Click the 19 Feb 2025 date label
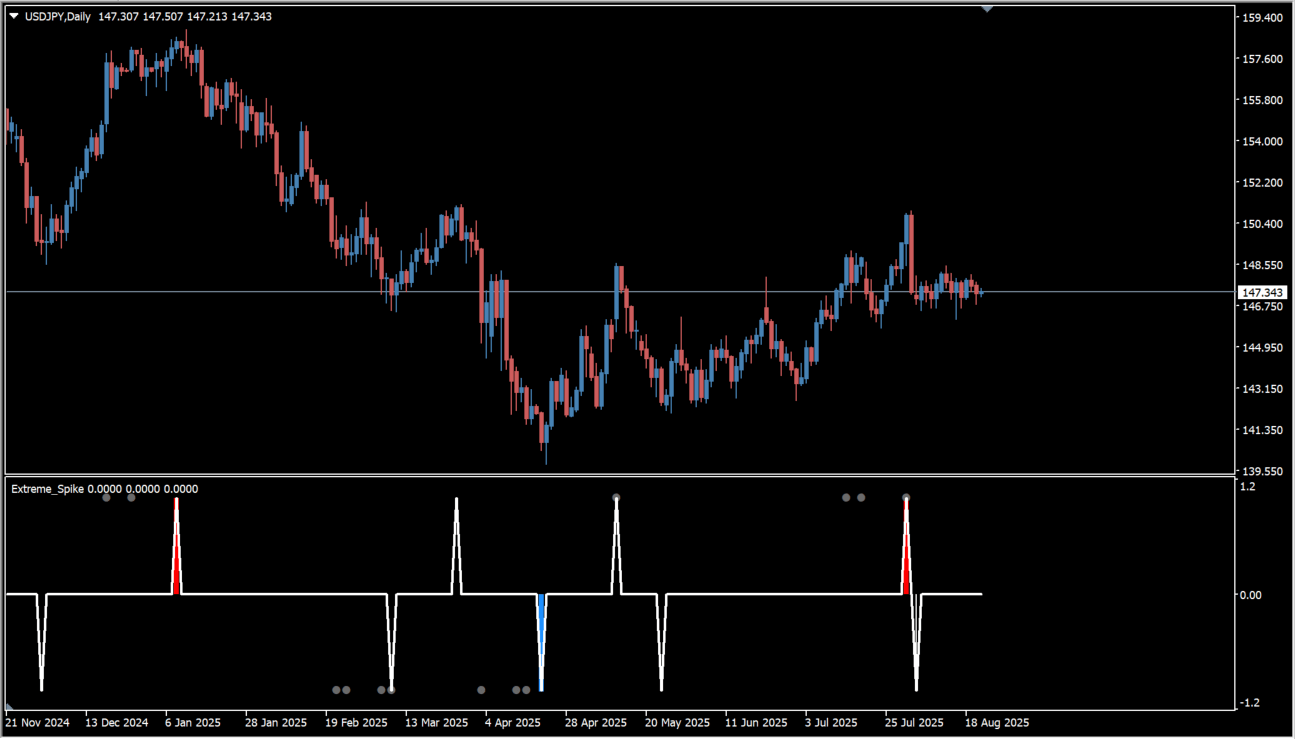Viewport: 1295px width, 739px height. (356, 722)
